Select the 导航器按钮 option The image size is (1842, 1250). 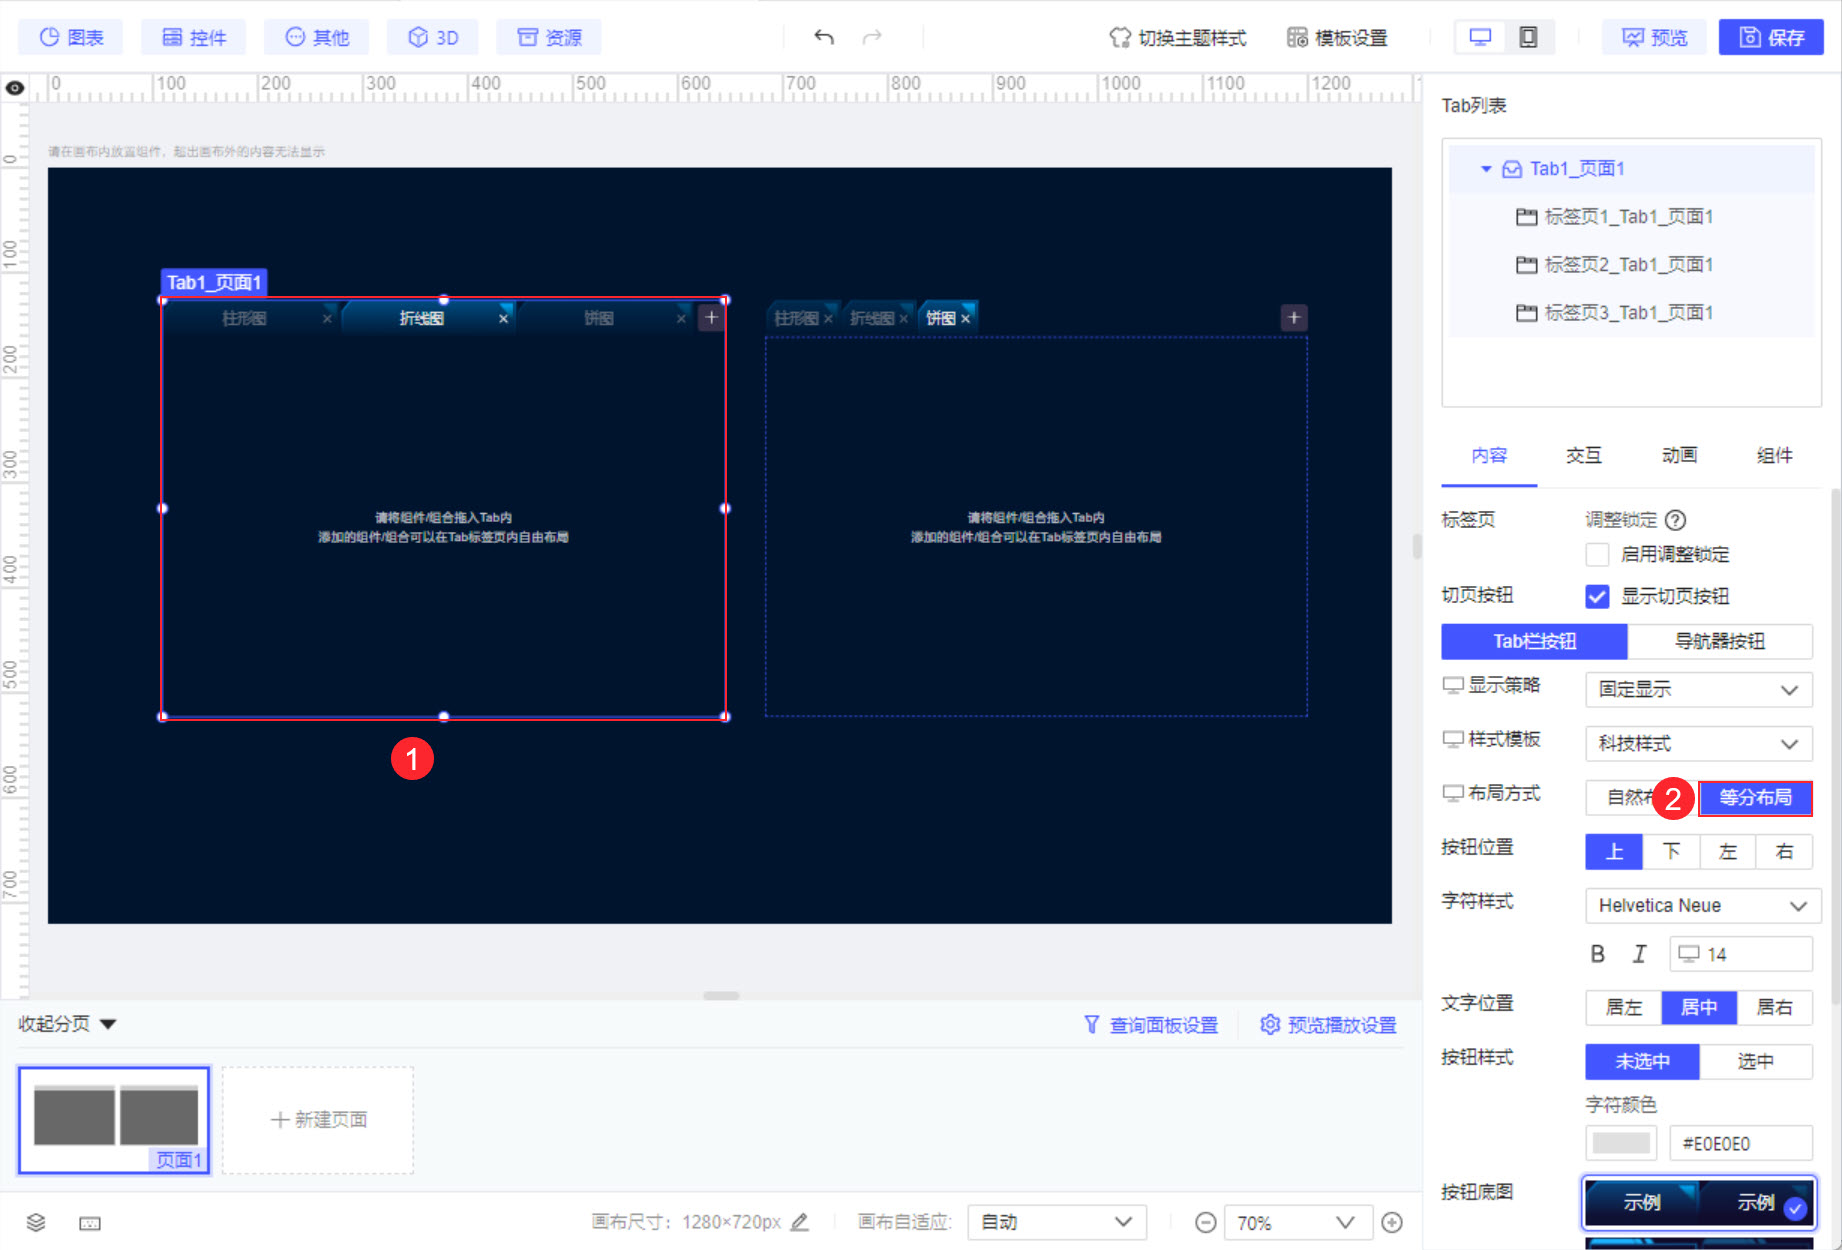(x=1720, y=641)
